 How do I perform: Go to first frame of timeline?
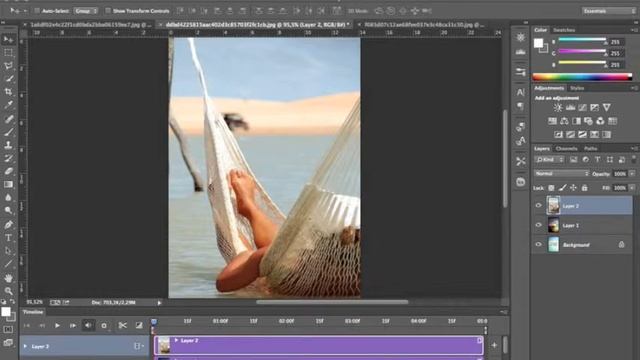click(27, 325)
